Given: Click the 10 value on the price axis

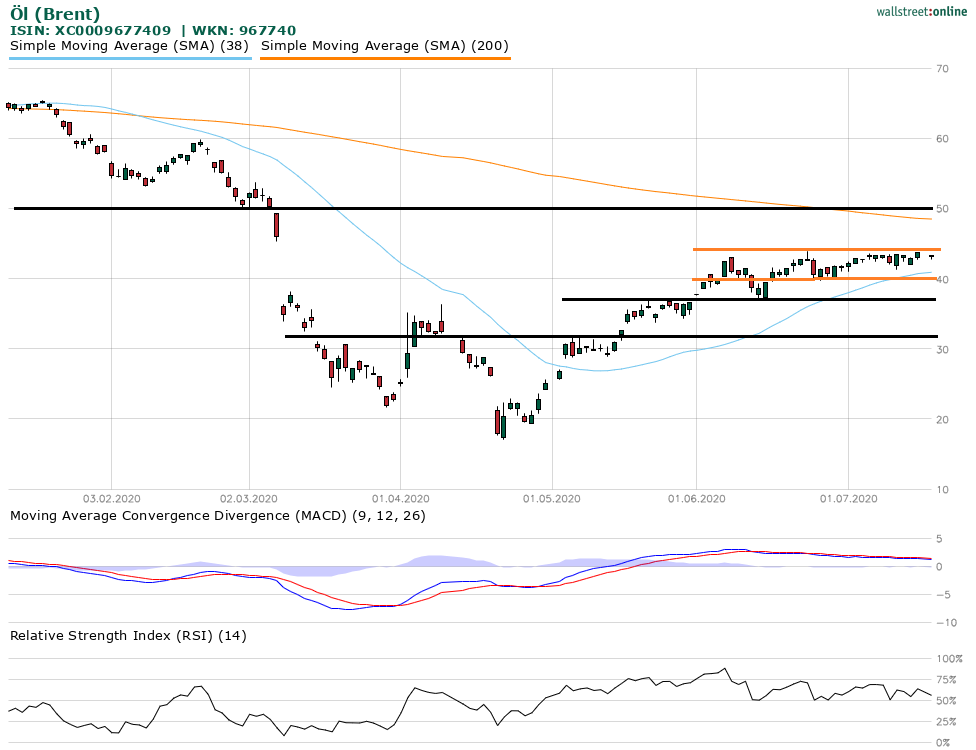Looking at the screenshot, I should 942,490.
